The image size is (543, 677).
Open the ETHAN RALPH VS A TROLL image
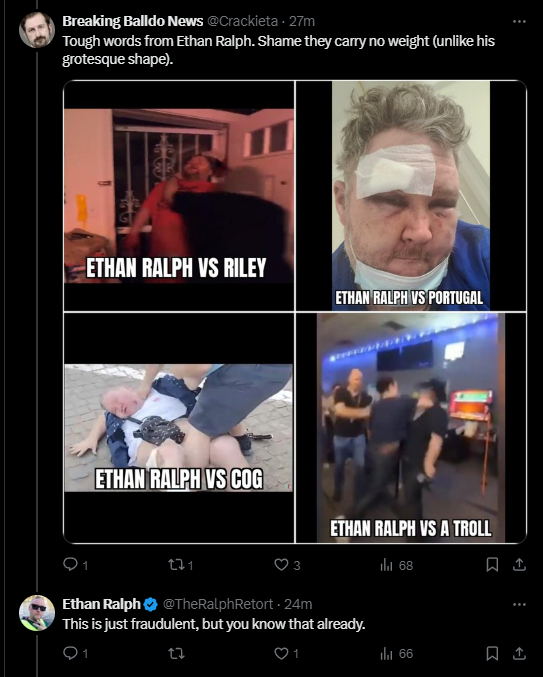pos(411,428)
